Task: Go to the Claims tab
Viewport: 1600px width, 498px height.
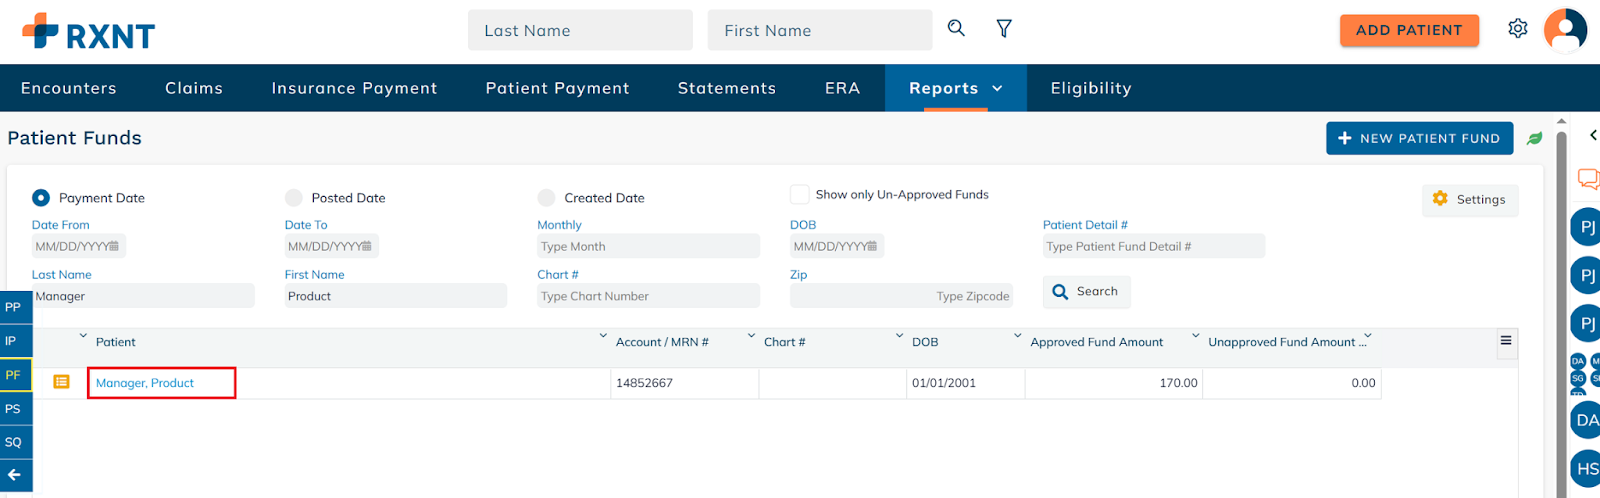Action: tap(194, 88)
